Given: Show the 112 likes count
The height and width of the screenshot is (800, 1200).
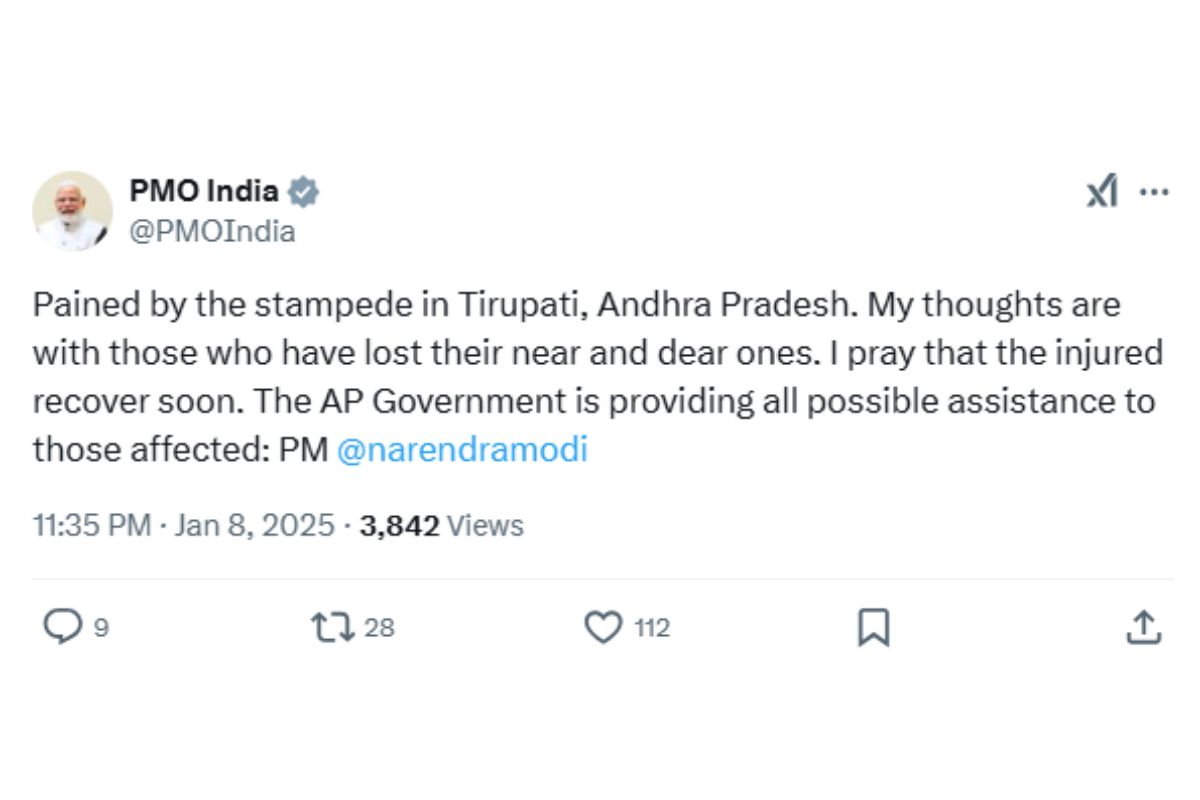Looking at the screenshot, I should click(x=652, y=628).
